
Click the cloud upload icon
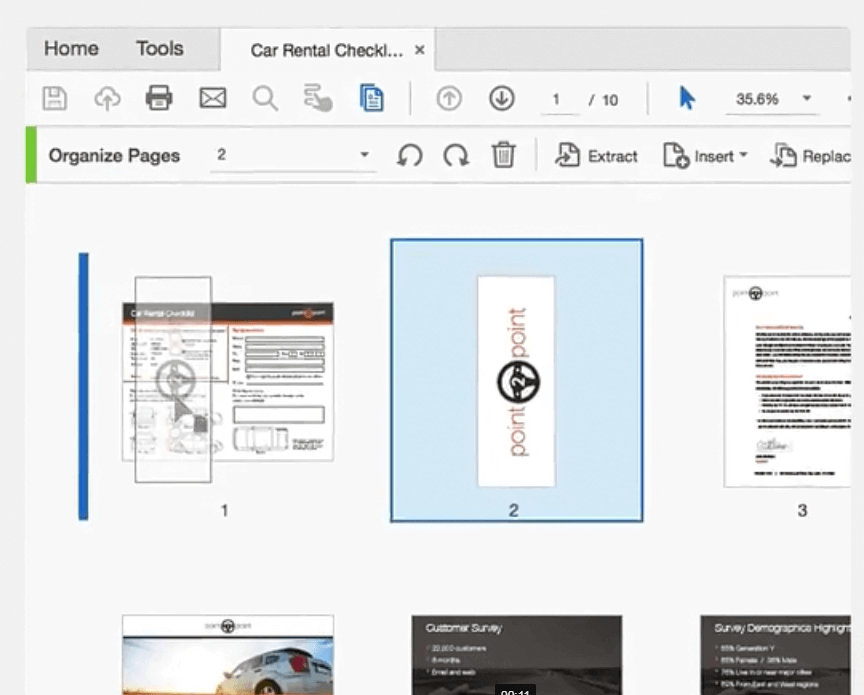[x=106, y=98]
